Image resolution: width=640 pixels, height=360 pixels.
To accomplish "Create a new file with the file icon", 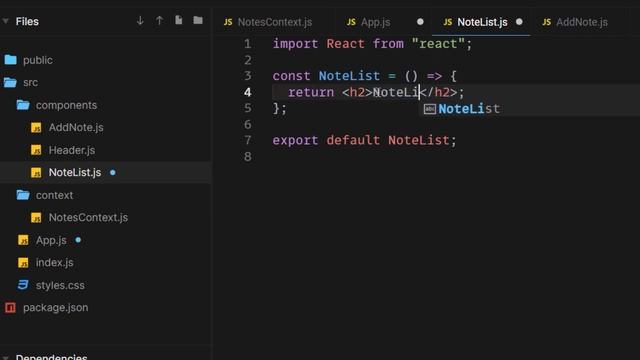I will [179, 20].
